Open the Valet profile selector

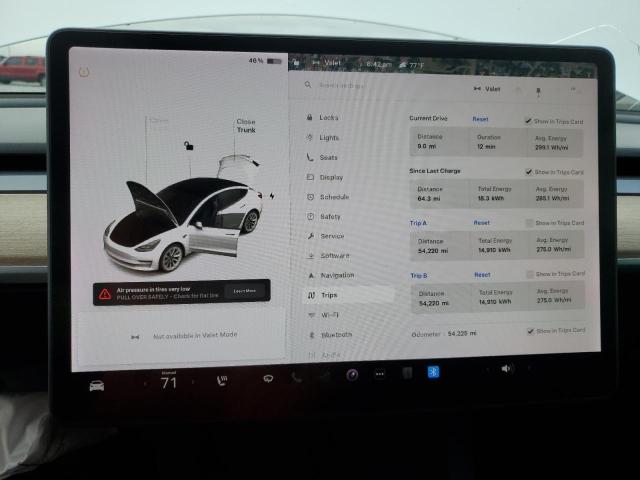(x=485, y=88)
